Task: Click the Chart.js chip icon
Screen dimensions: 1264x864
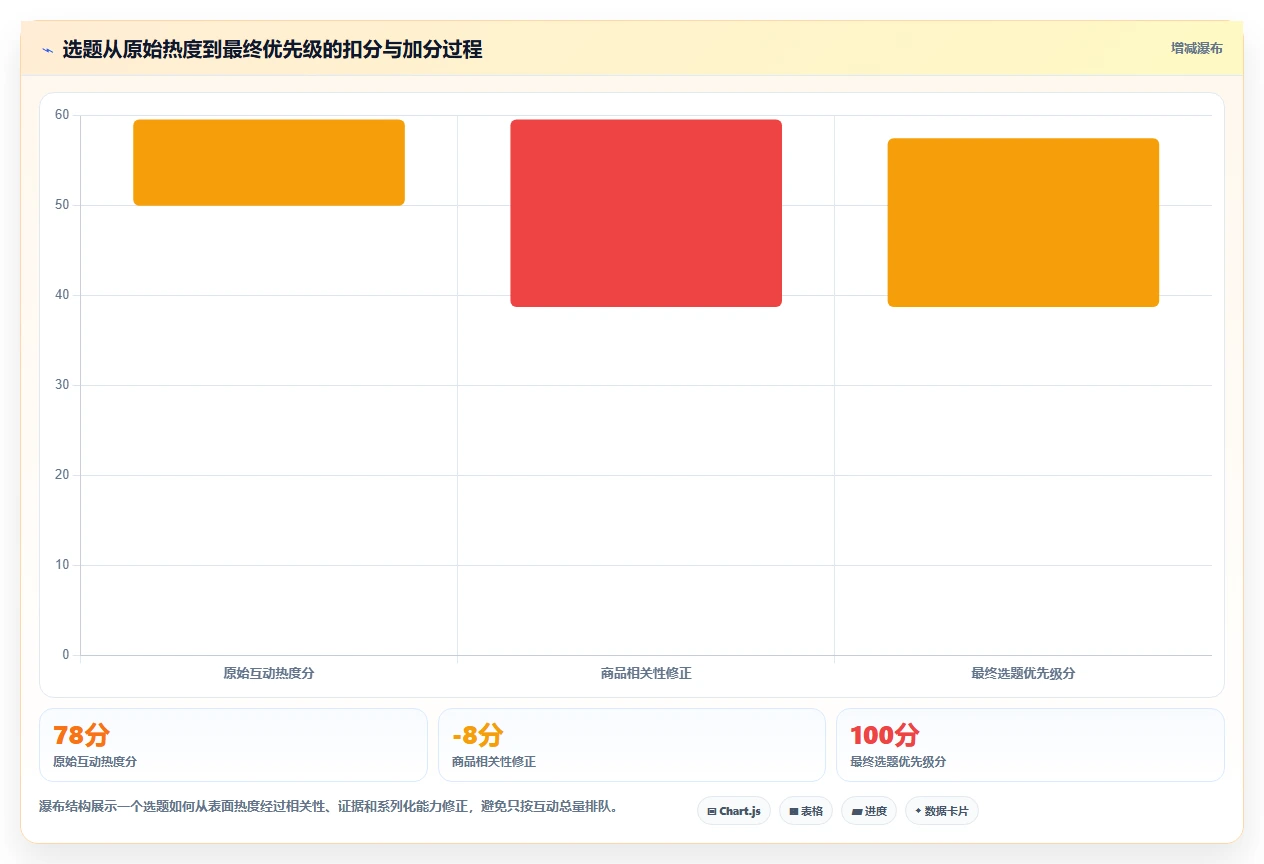Action: tap(711, 811)
